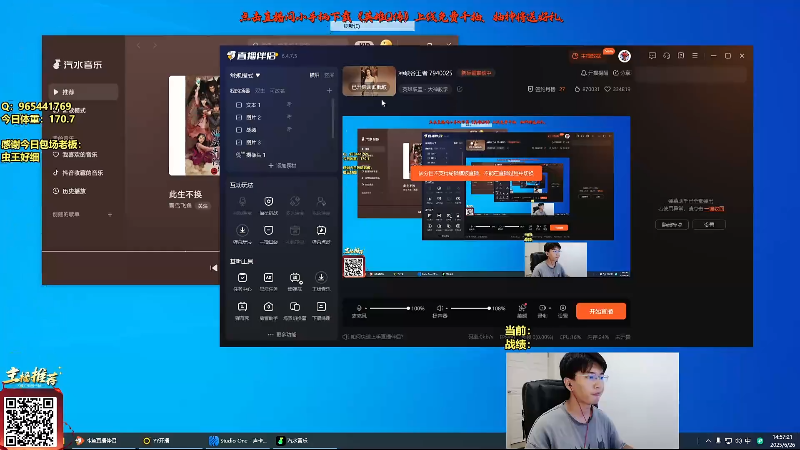Click the microphone icon in 互动玩法 section
Viewport: 800px width, 450px height.
point(242,202)
